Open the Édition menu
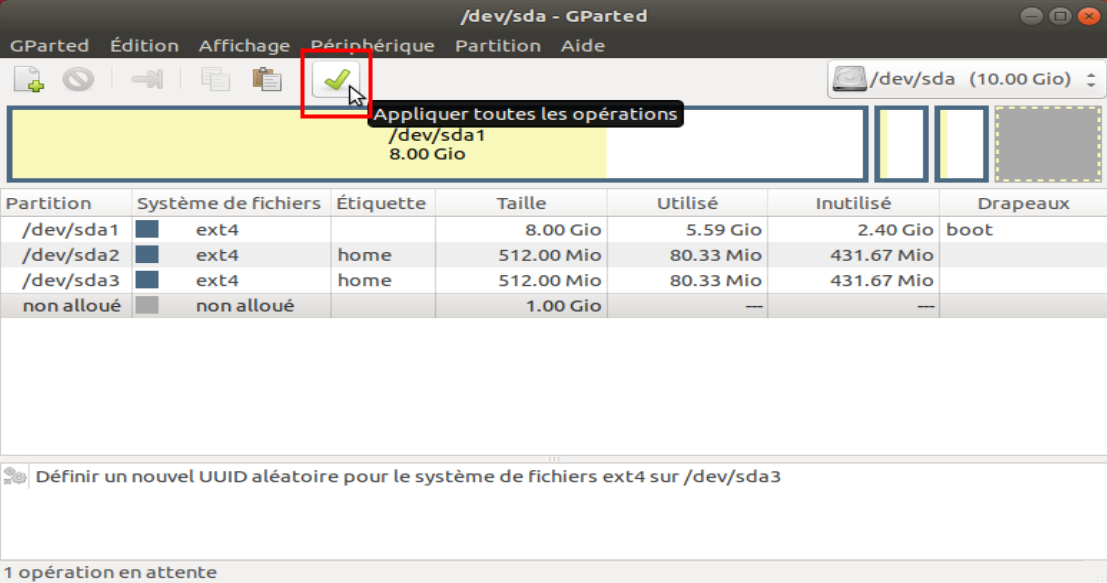Viewport: 1107px width, 583px height. pos(144,46)
